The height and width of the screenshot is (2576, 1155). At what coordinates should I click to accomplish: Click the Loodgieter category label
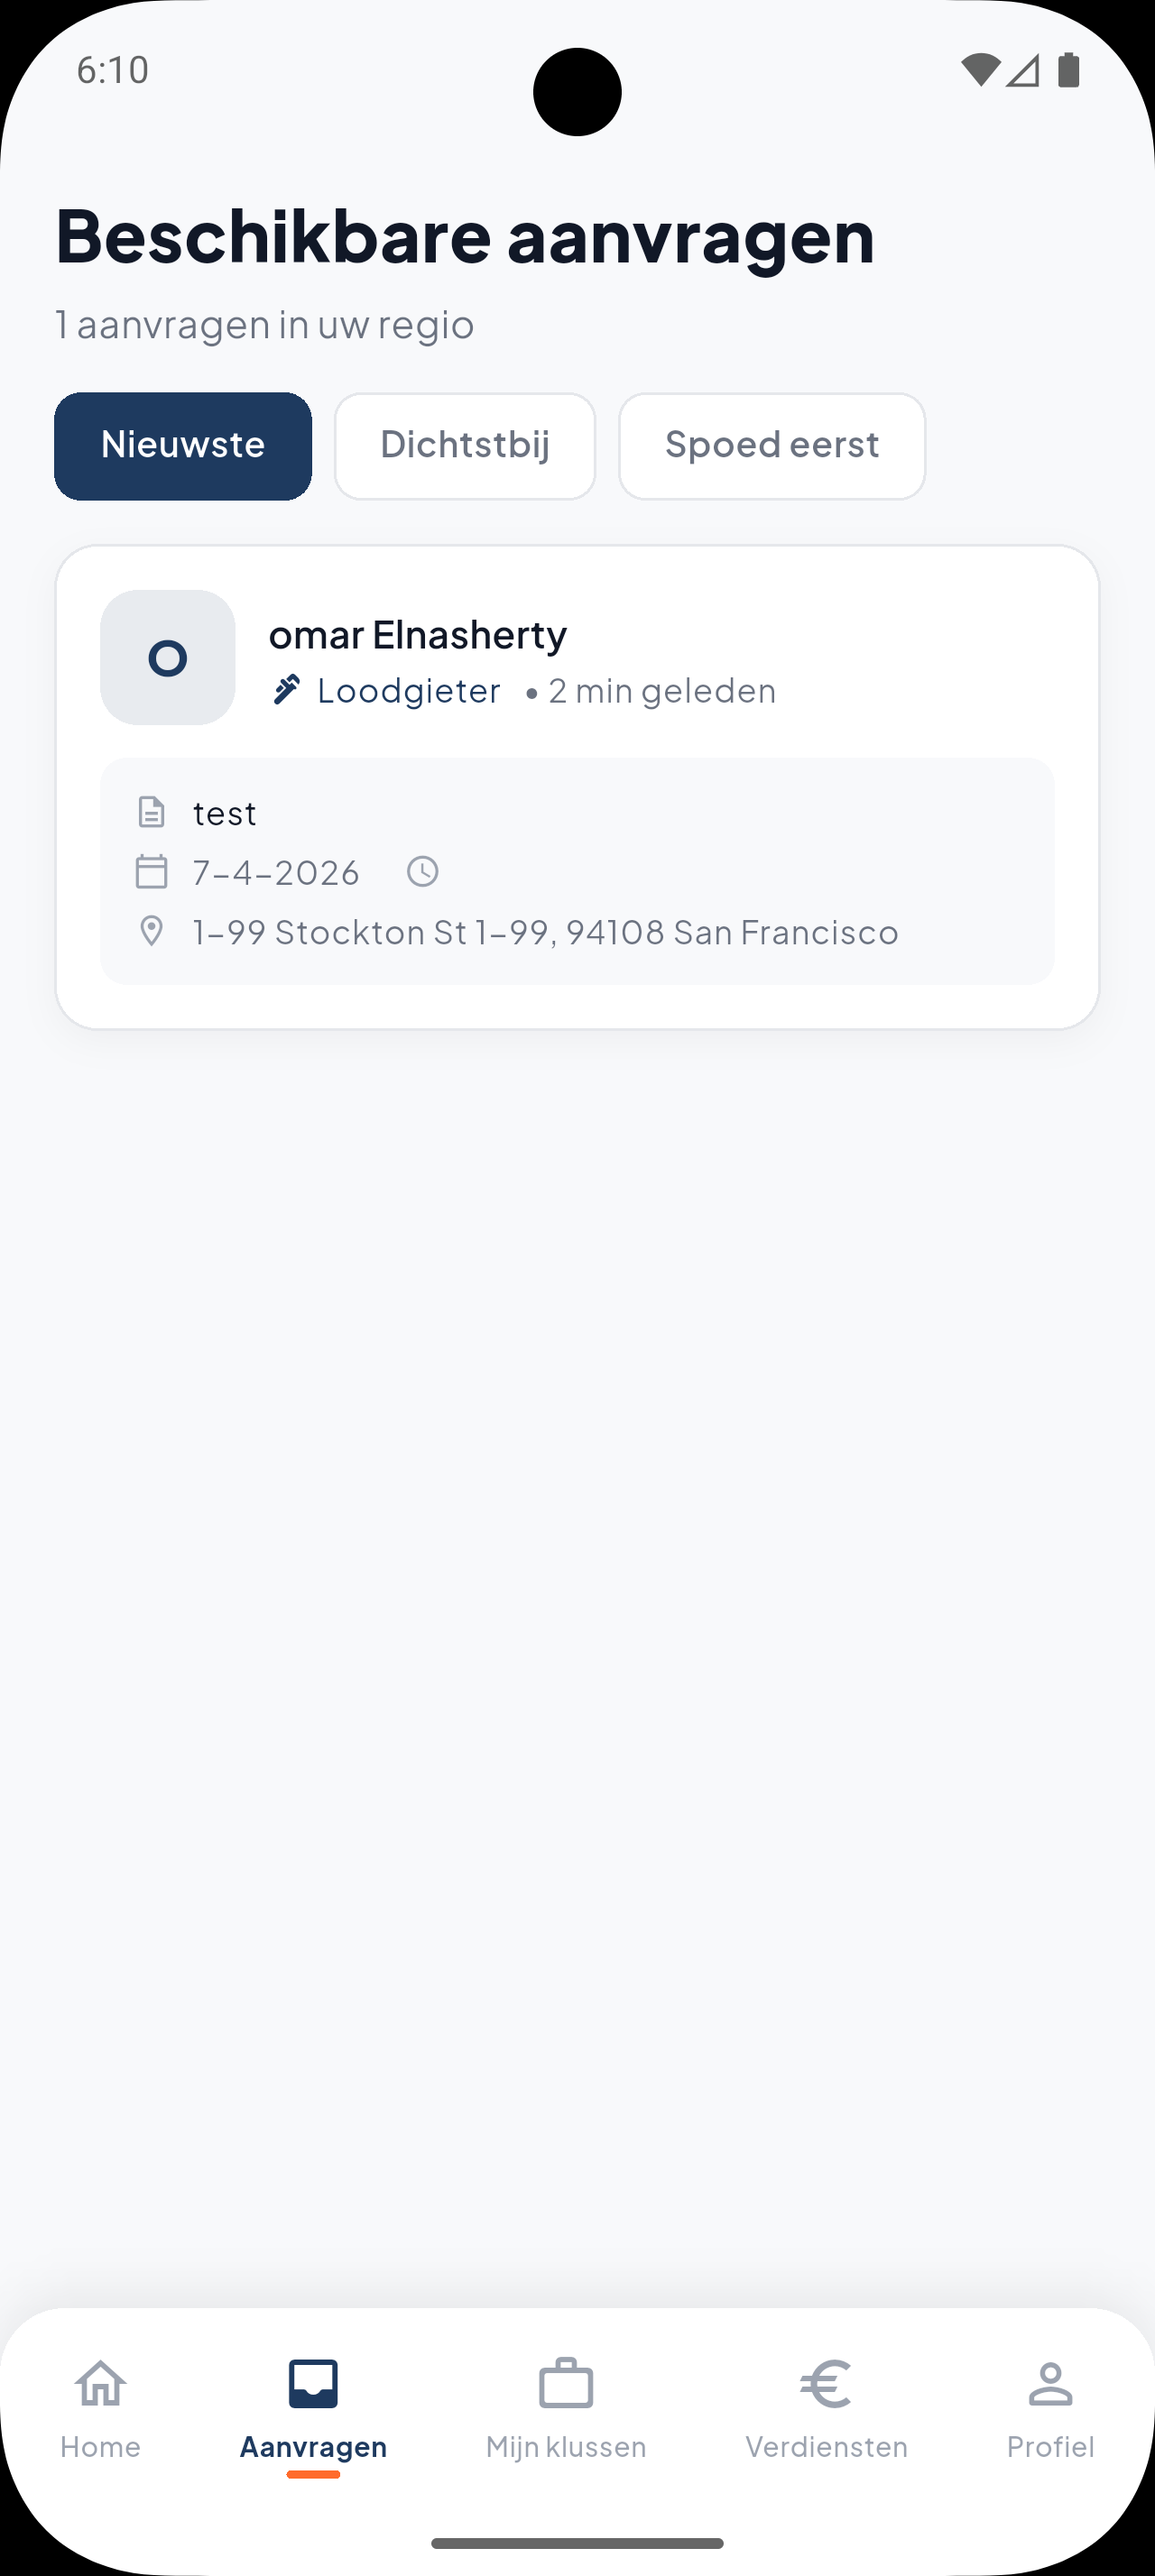(x=408, y=691)
